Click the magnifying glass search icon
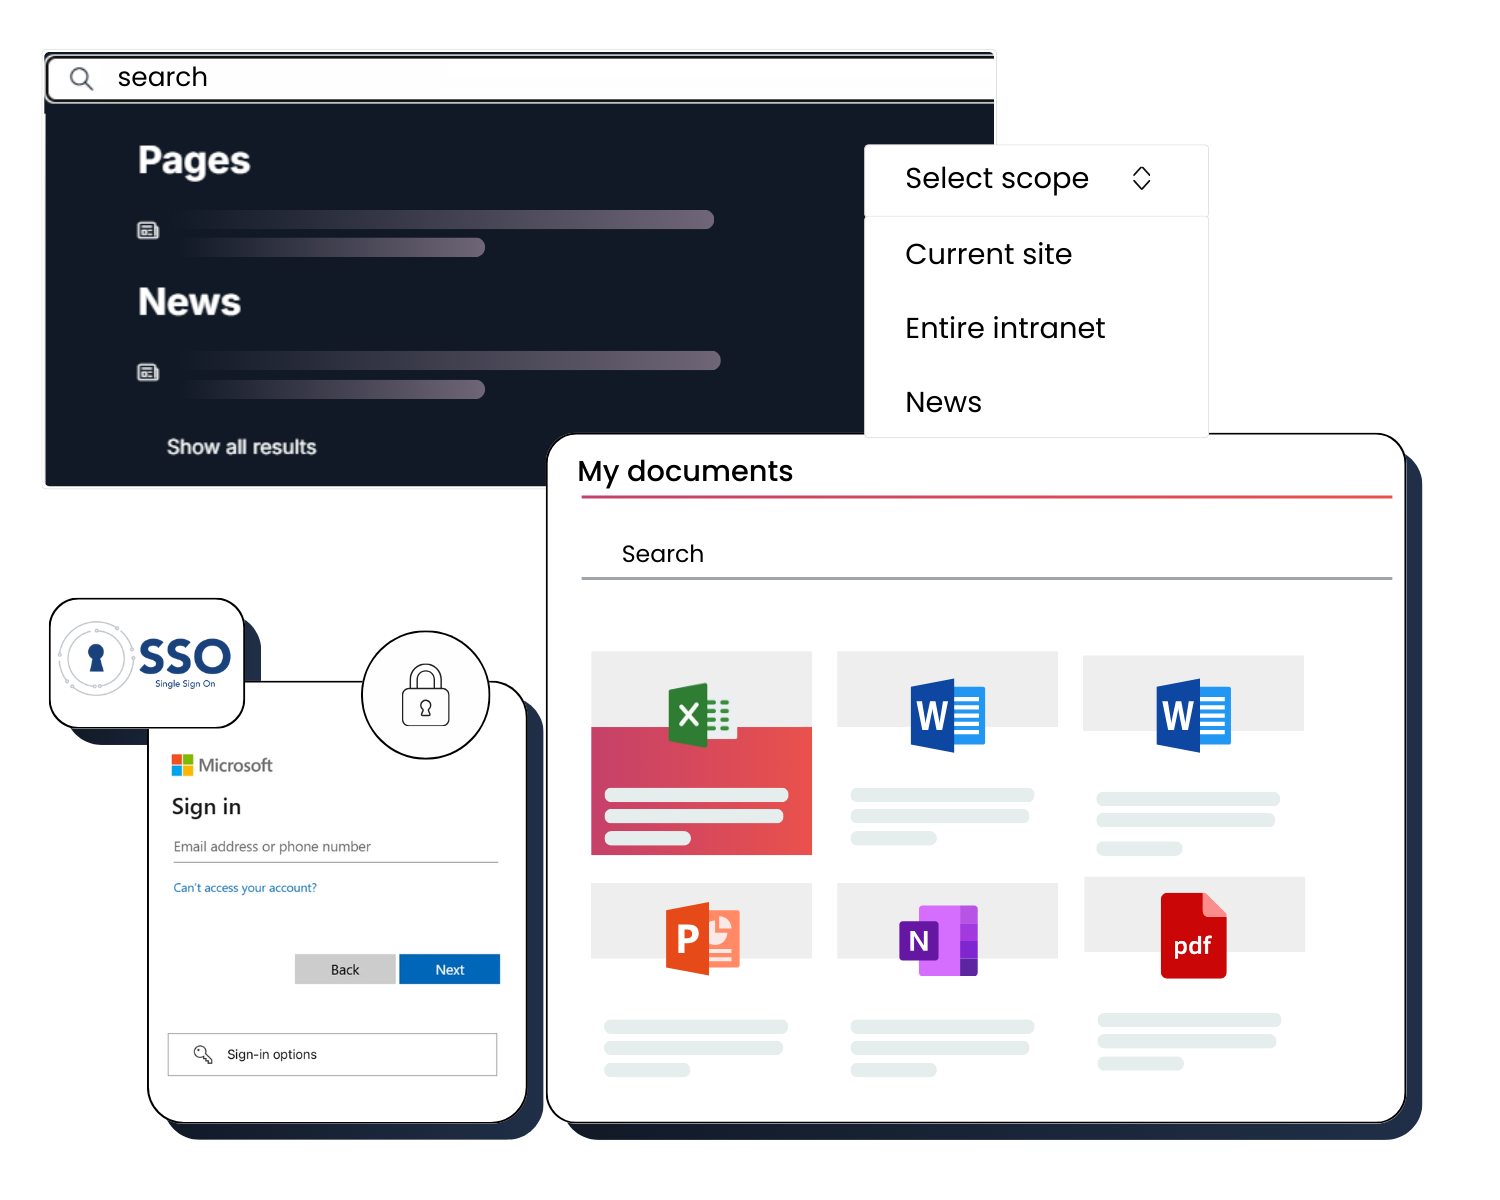Screen dimensions: 1500x1200 pyautogui.click(x=82, y=78)
